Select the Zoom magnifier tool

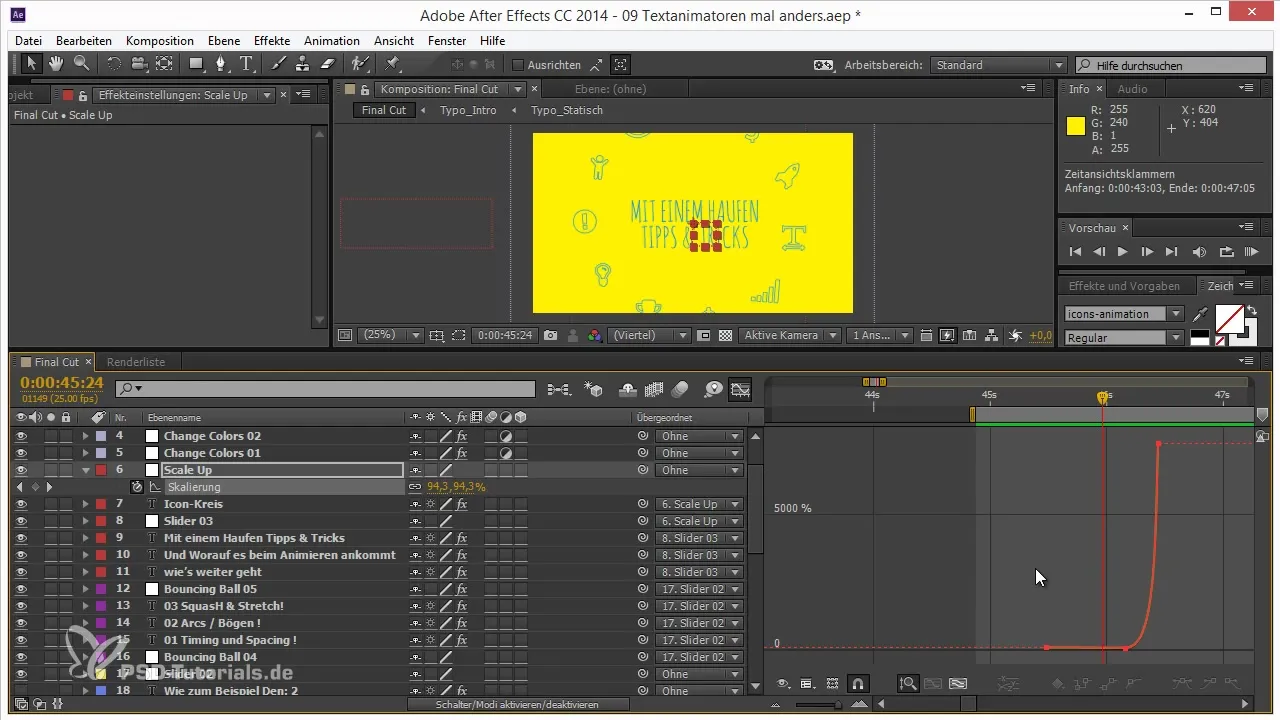click(80, 64)
